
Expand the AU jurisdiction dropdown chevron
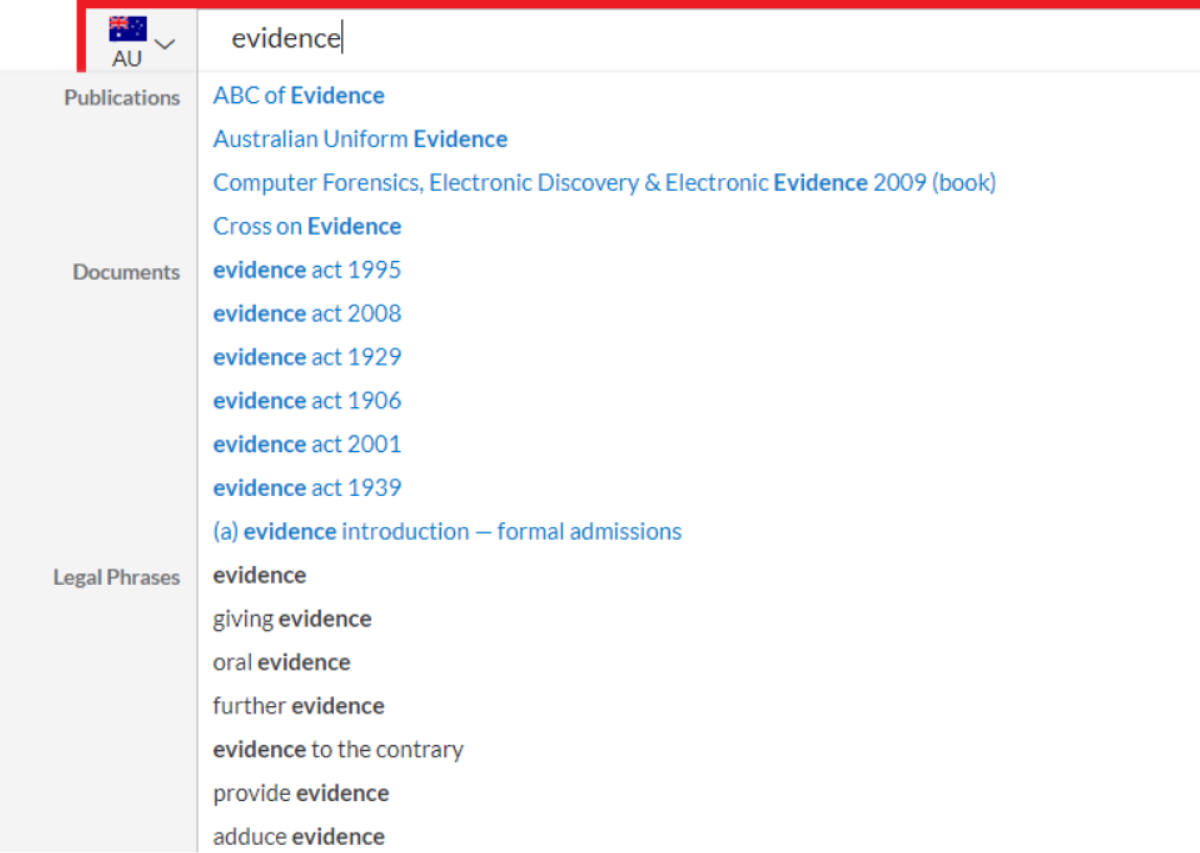[166, 43]
